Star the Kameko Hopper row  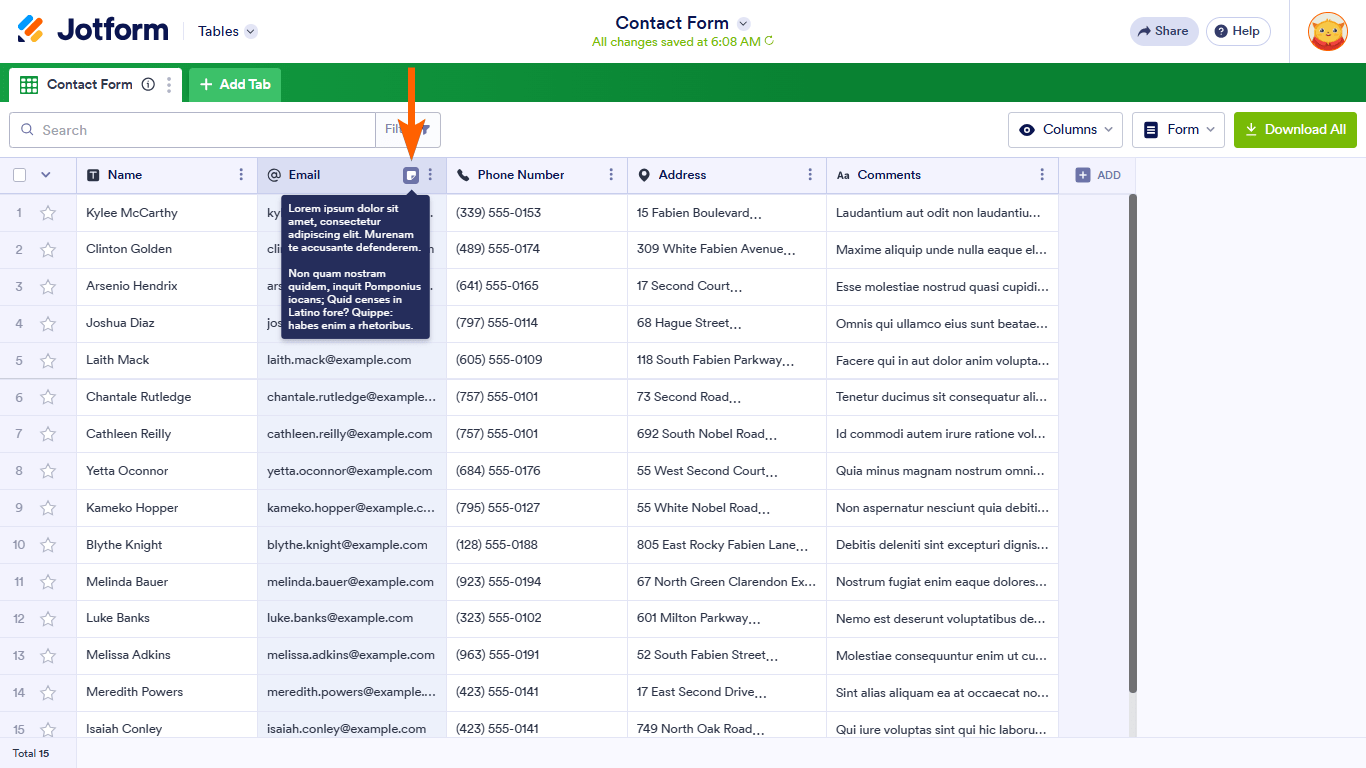coord(48,509)
